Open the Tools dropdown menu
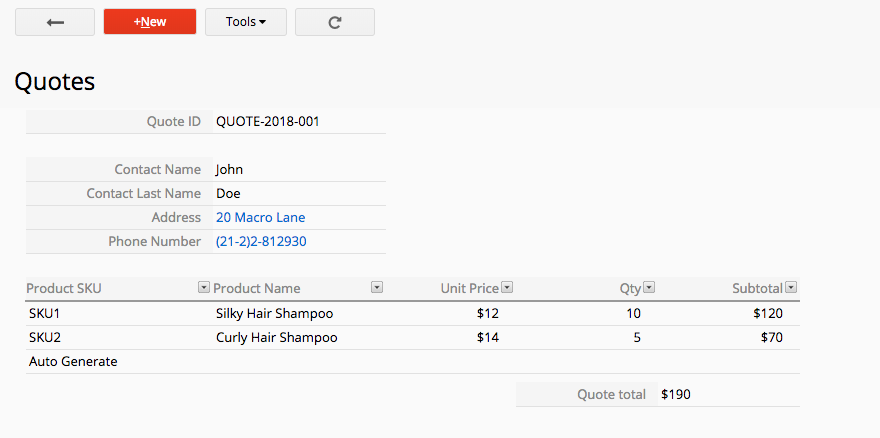Viewport: 880px width, 438px height. 246,22
